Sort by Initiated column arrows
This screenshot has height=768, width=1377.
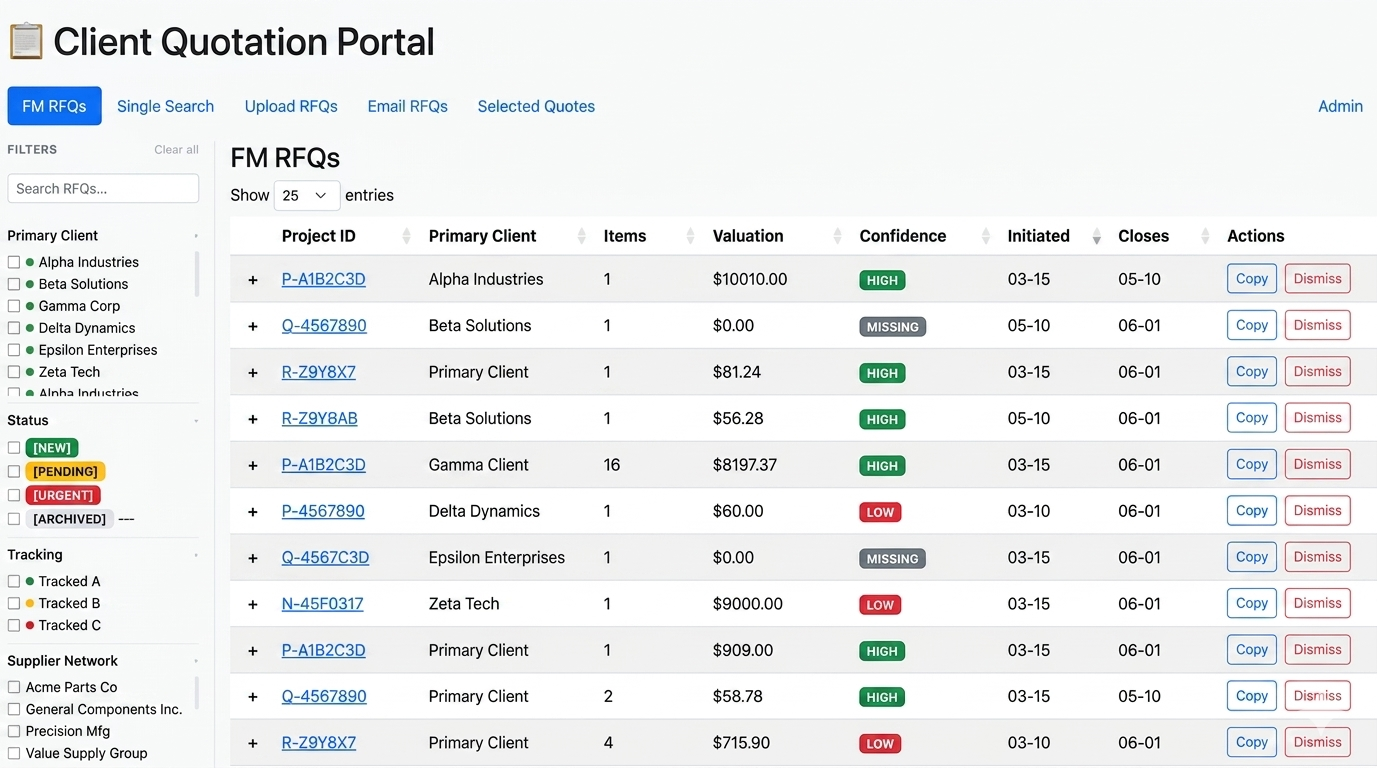1097,236
